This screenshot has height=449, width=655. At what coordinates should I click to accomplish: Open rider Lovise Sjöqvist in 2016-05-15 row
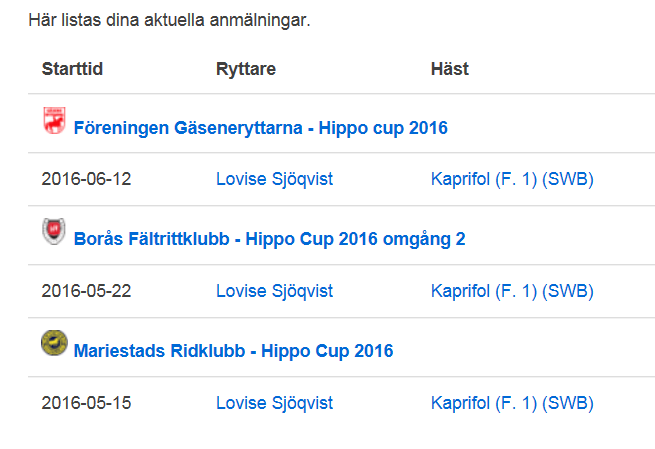point(274,403)
